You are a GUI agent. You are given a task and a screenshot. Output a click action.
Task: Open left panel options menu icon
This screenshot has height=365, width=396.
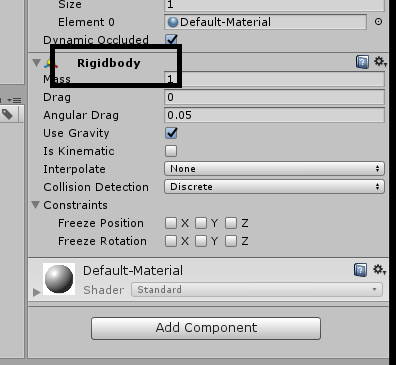click(14, 100)
